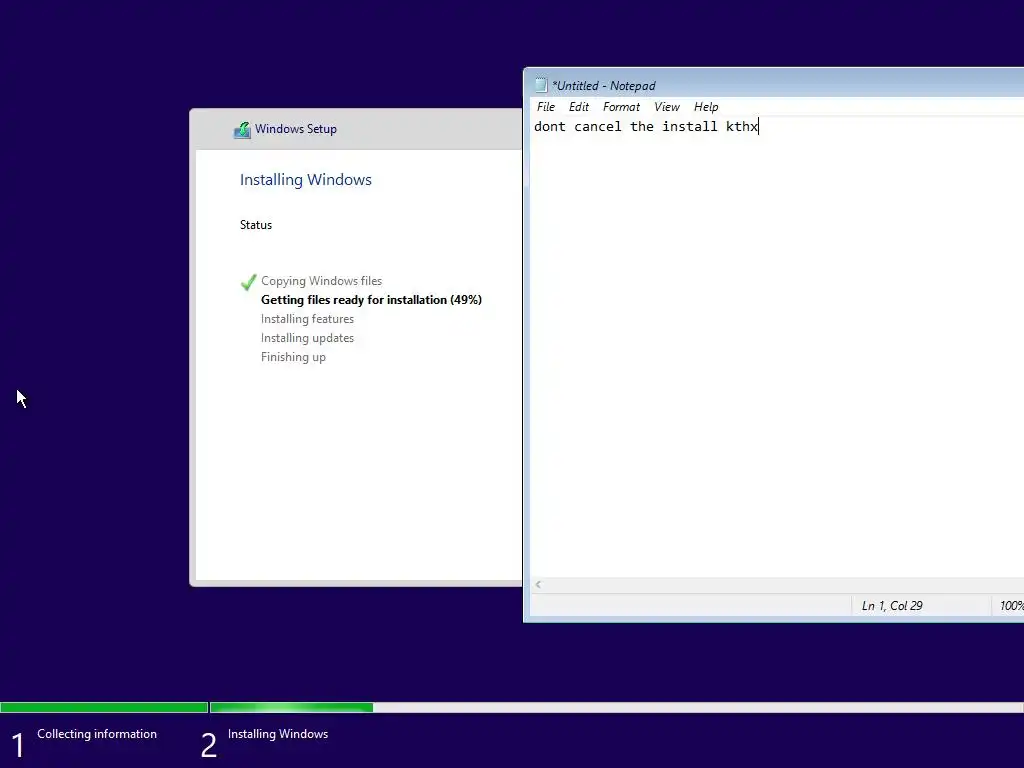Click the 'Finishing up' step
The width and height of the screenshot is (1024, 768).
[293, 357]
